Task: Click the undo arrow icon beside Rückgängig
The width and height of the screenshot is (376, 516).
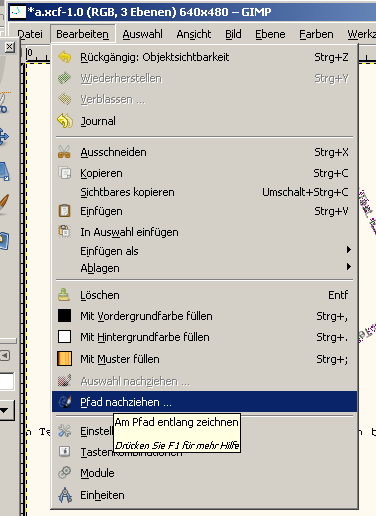Action: click(64, 57)
